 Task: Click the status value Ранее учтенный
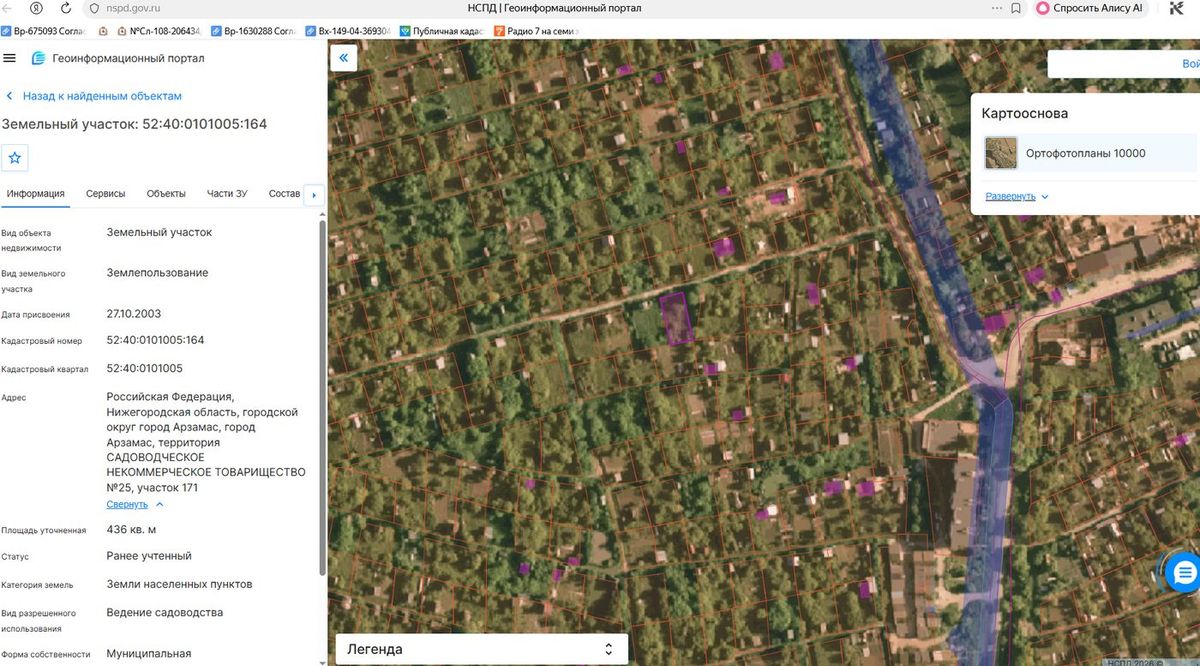tap(149, 556)
